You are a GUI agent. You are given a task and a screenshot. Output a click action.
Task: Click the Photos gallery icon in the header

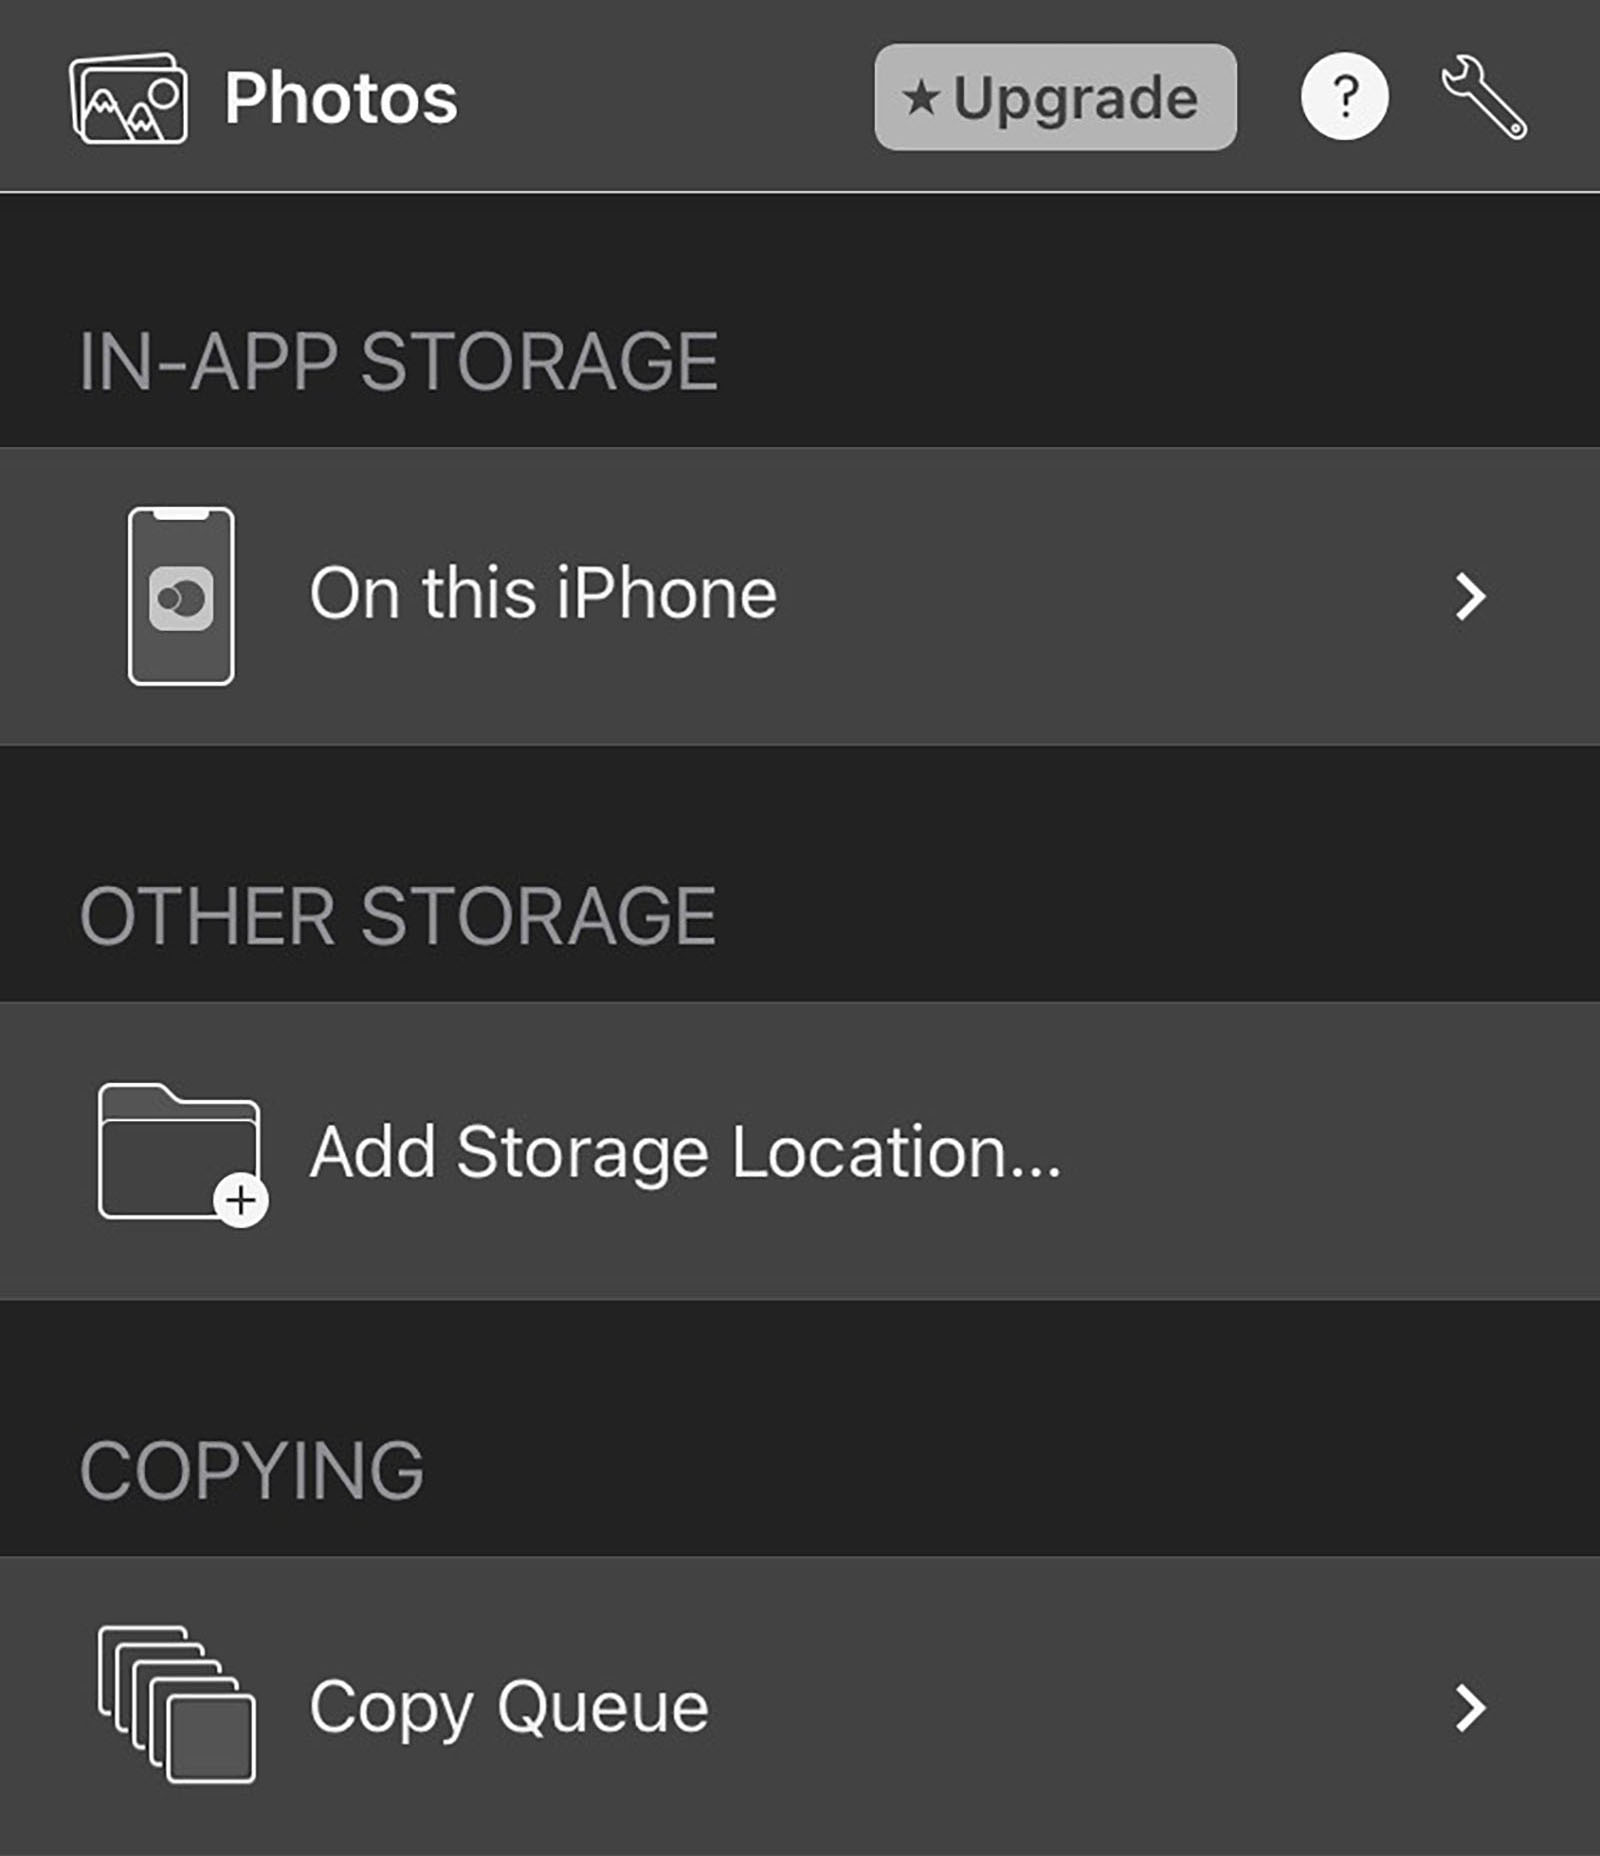pos(128,99)
